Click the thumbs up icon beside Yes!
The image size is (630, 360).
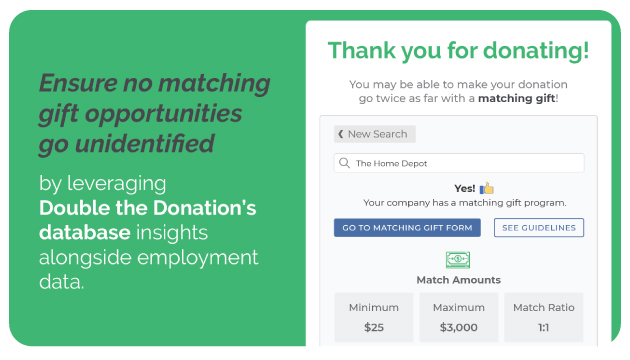tap(487, 188)
